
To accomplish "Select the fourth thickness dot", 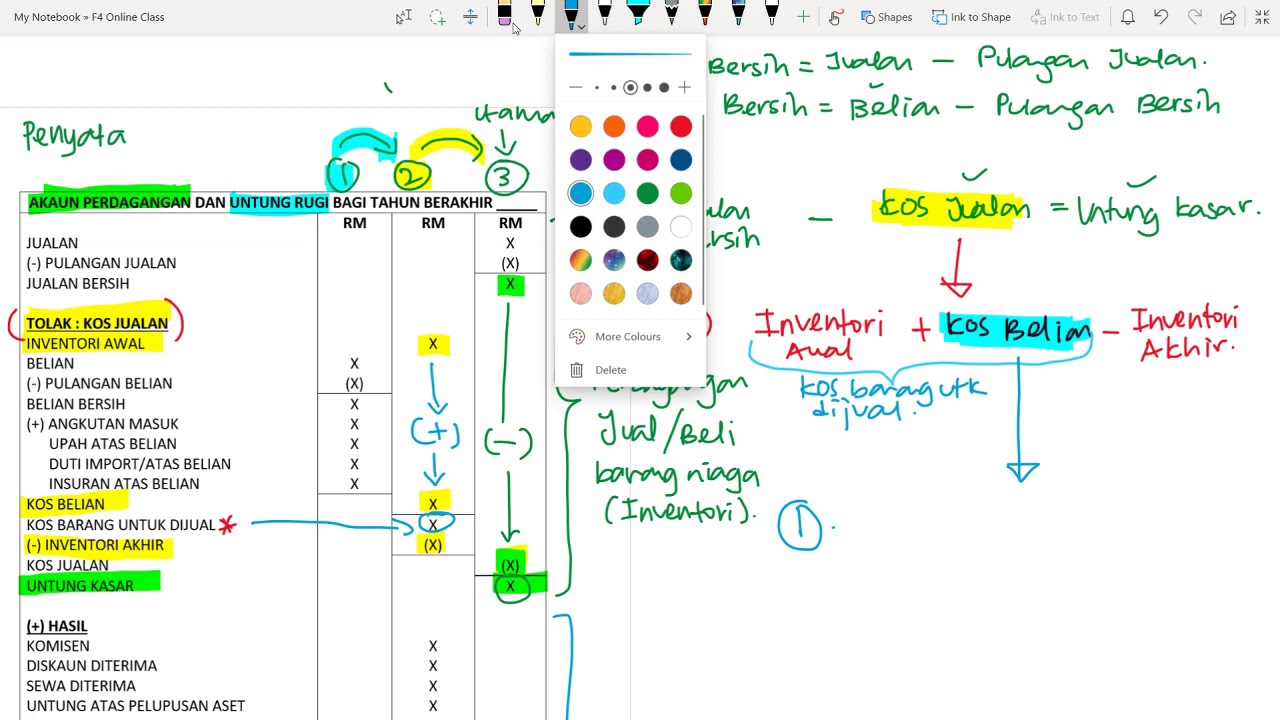I will pyautogui.click(x=647, y=88).
